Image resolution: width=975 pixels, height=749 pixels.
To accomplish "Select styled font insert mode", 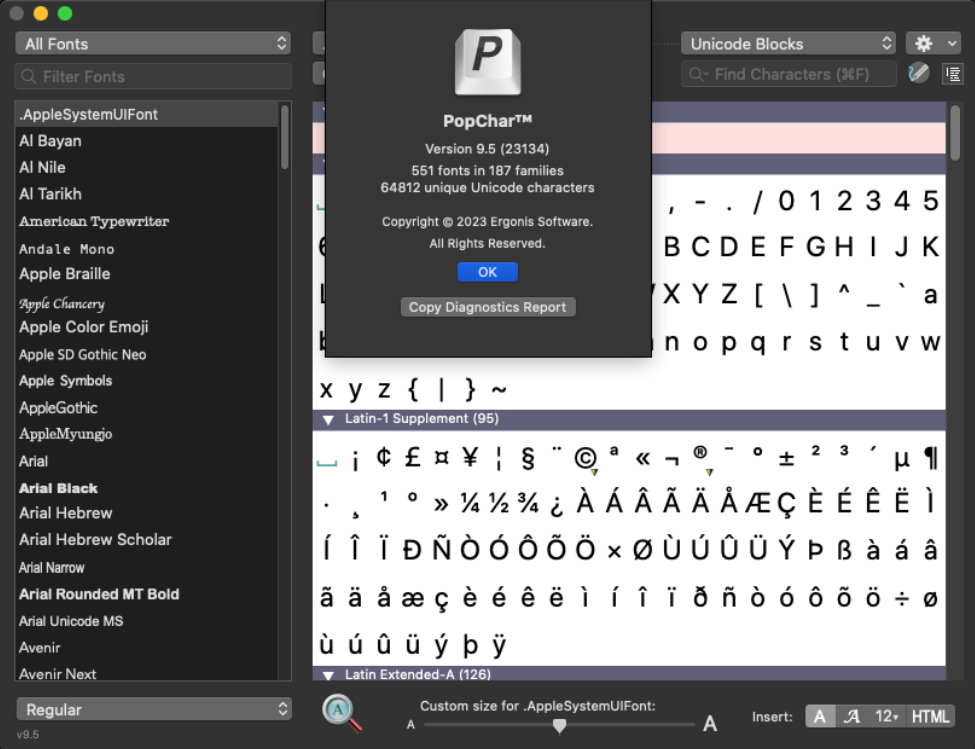I will pos(852,716).
